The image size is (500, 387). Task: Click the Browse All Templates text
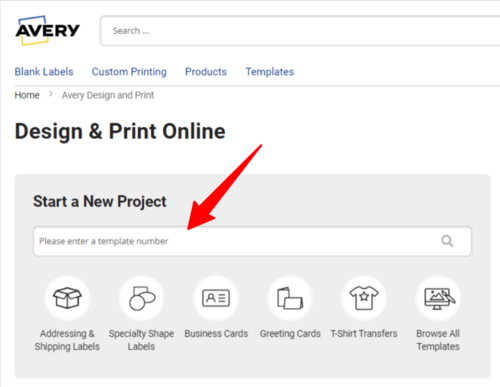[x=438, y=340]
